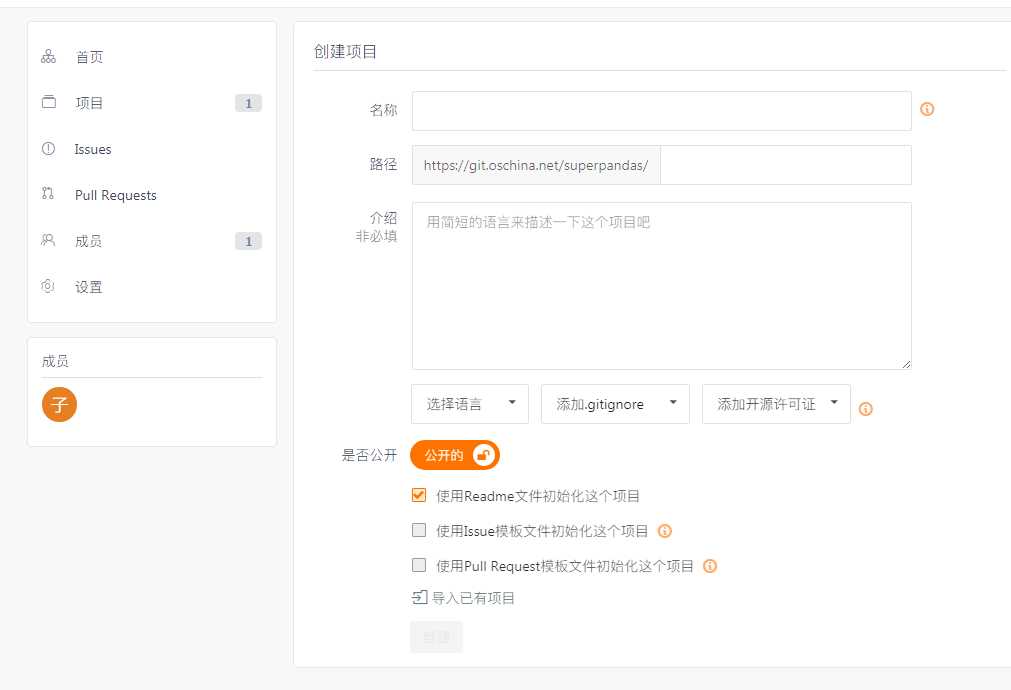Click the 首页 home icon in sidebar
1011x690 pixels.
[x=48, y=57]
